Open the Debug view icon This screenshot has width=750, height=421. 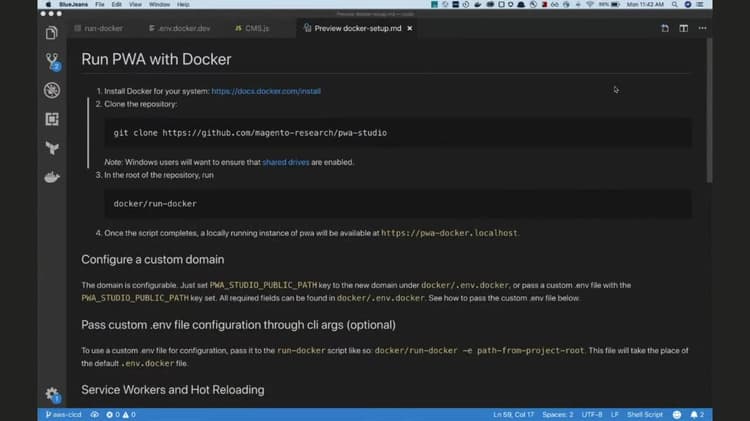click(52, 90)
